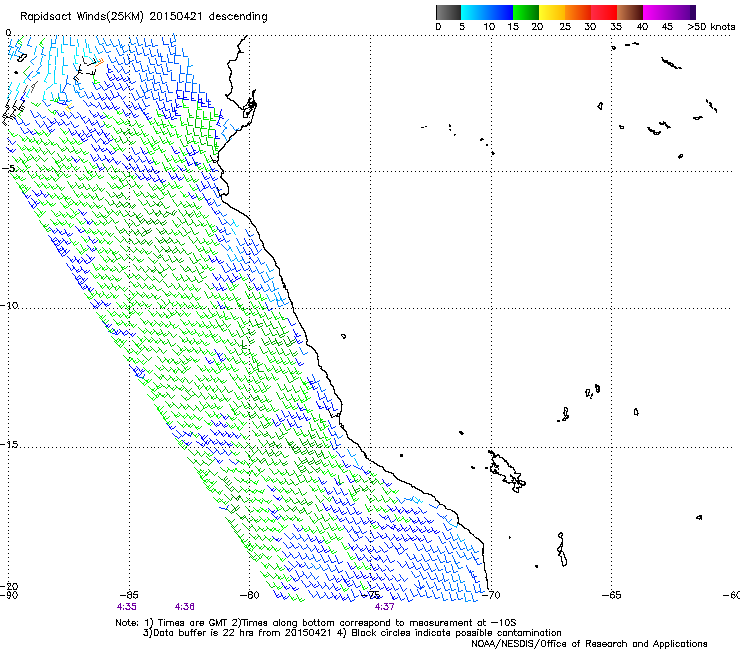Click the light blue 5-10 knots color swatch
Image resolution: width=740 pixels, height=650 pixels.
pyautogui.click(x=474, y=12)
